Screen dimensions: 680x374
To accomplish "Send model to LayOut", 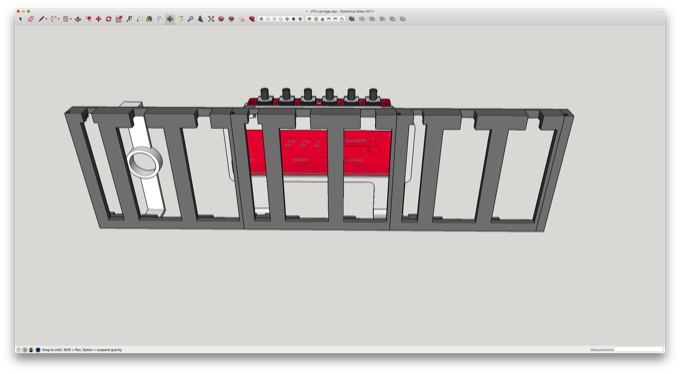I will tap(242, 19).
